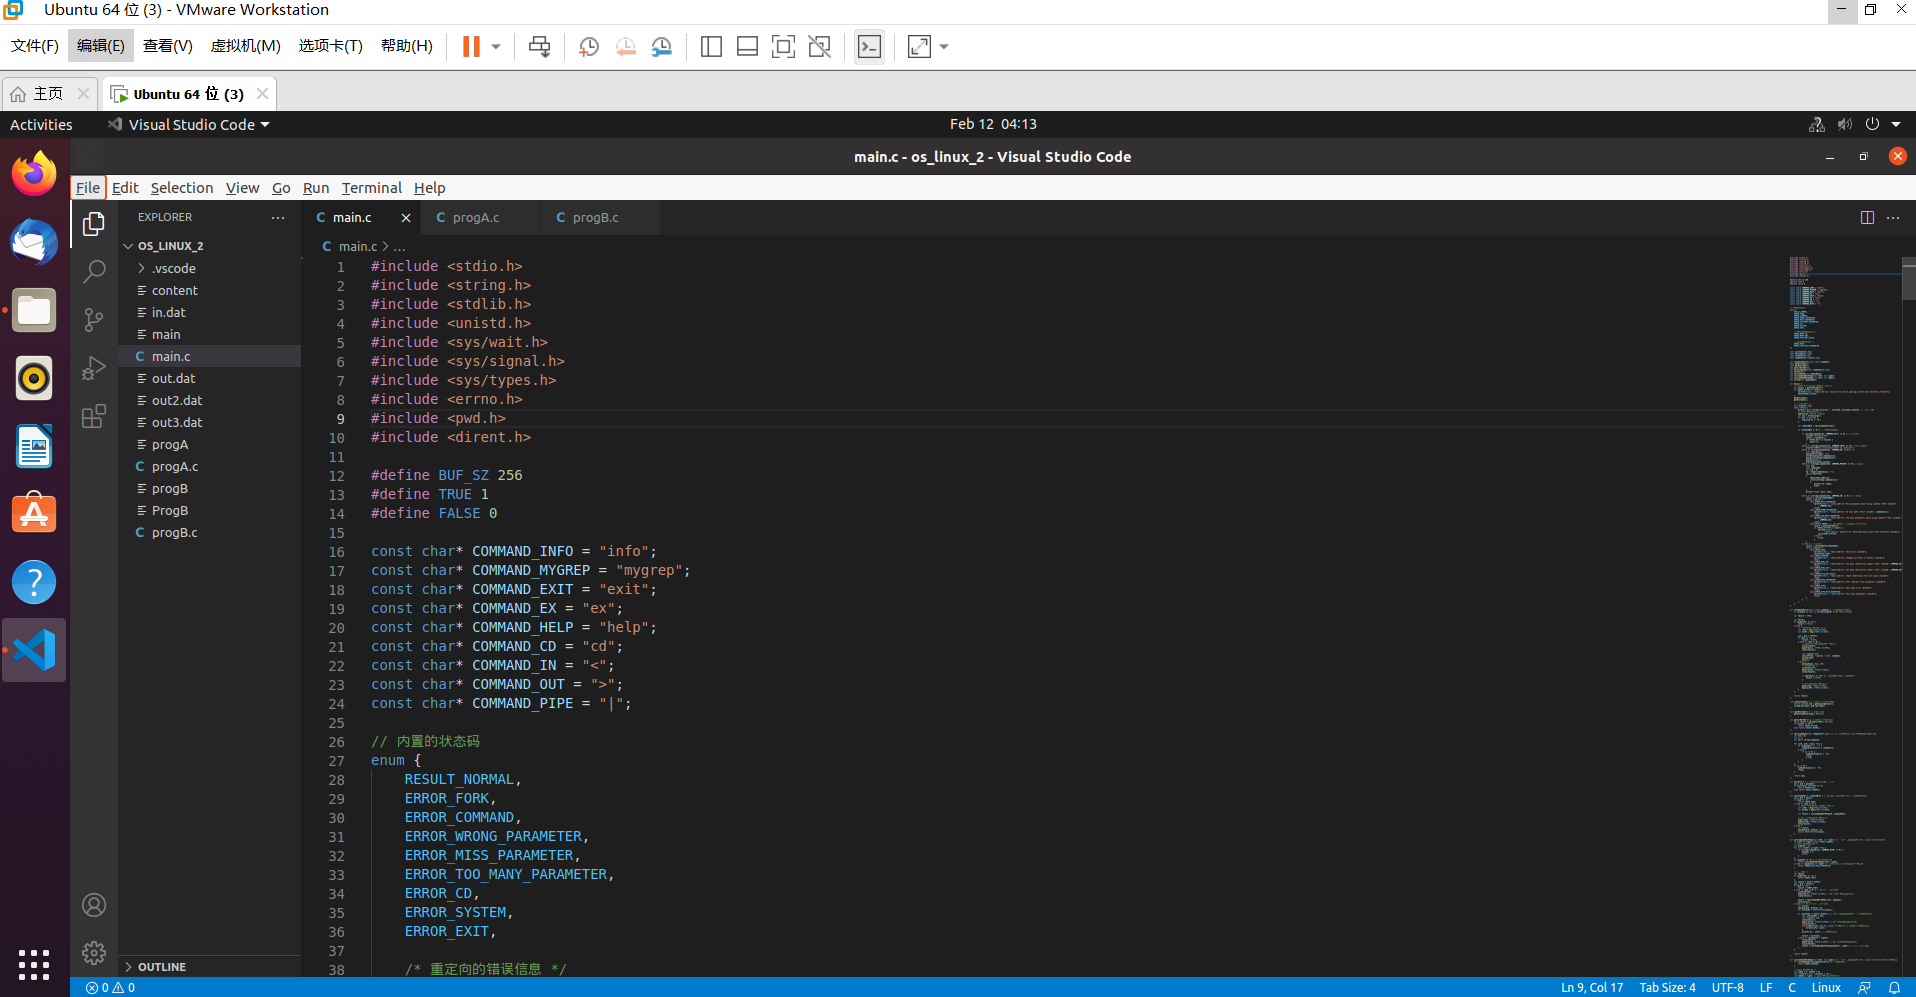Close the main.c editor tab
The image size is (1916, 997).
coord(405,217)
